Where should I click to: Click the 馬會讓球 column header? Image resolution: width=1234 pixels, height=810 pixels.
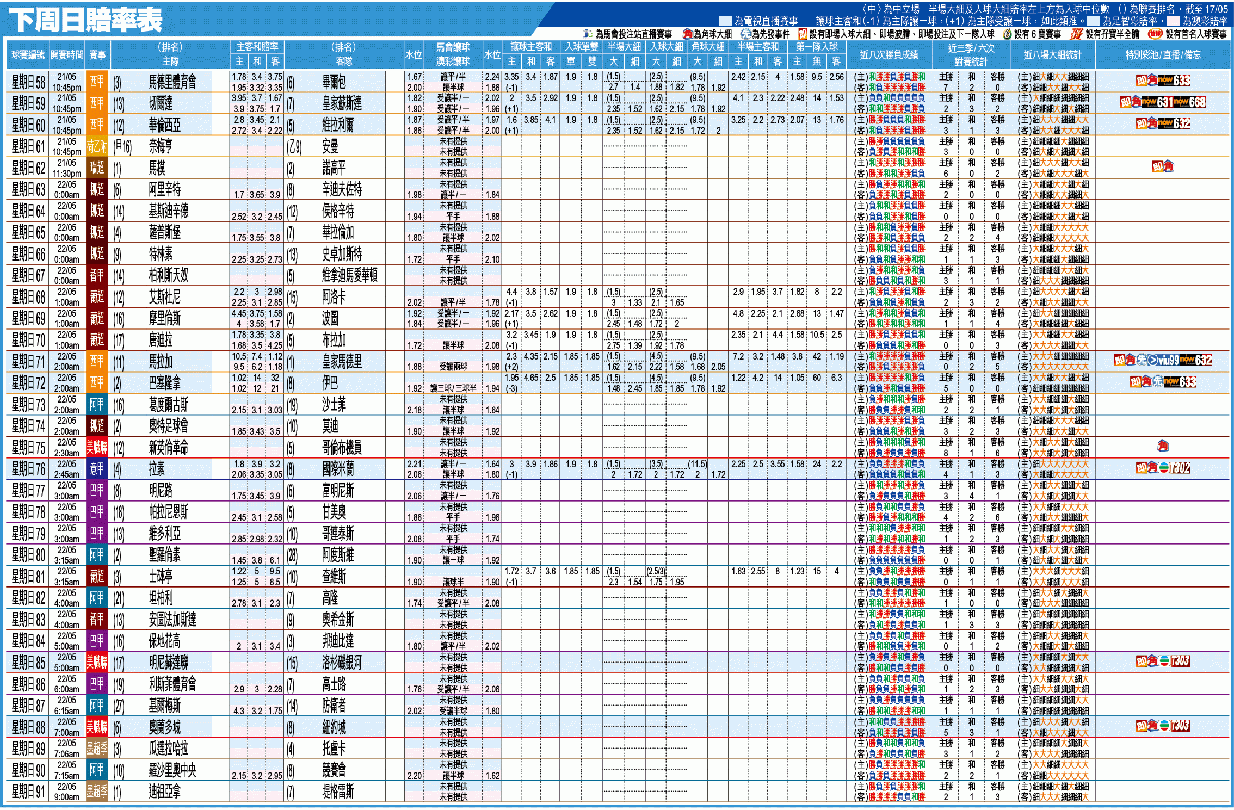[x=455, y=46]
